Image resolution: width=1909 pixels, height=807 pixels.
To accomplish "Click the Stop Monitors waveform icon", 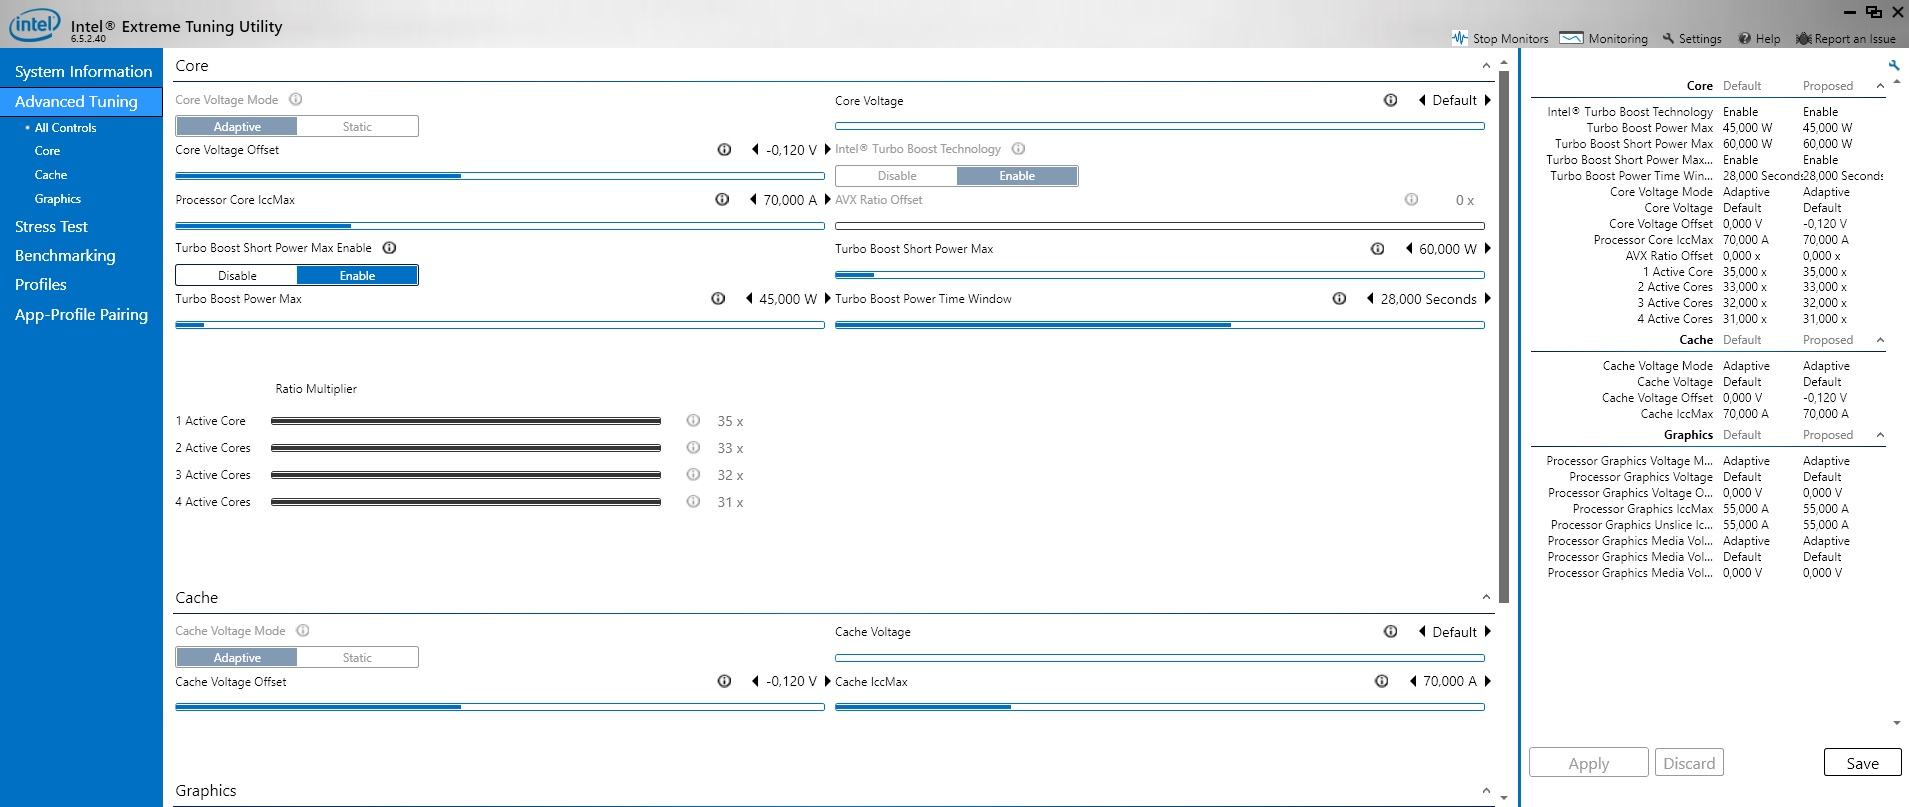I will click(x=1459, y=38).
